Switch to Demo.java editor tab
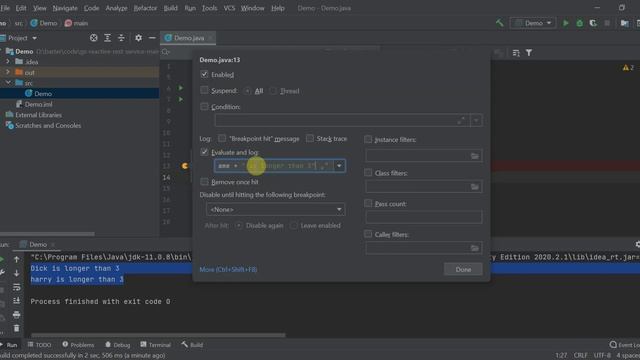 point(188,38)
